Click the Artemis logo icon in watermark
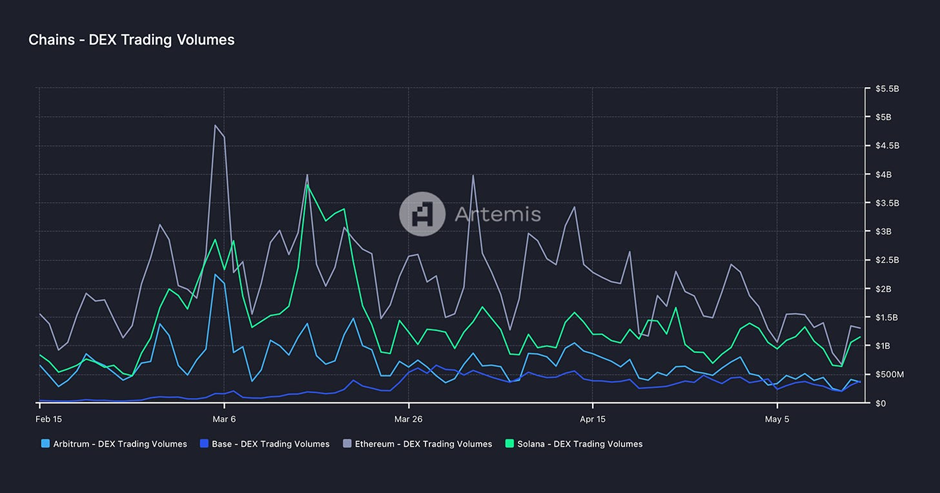Viewport: 940px width, 493px height. 421,213
